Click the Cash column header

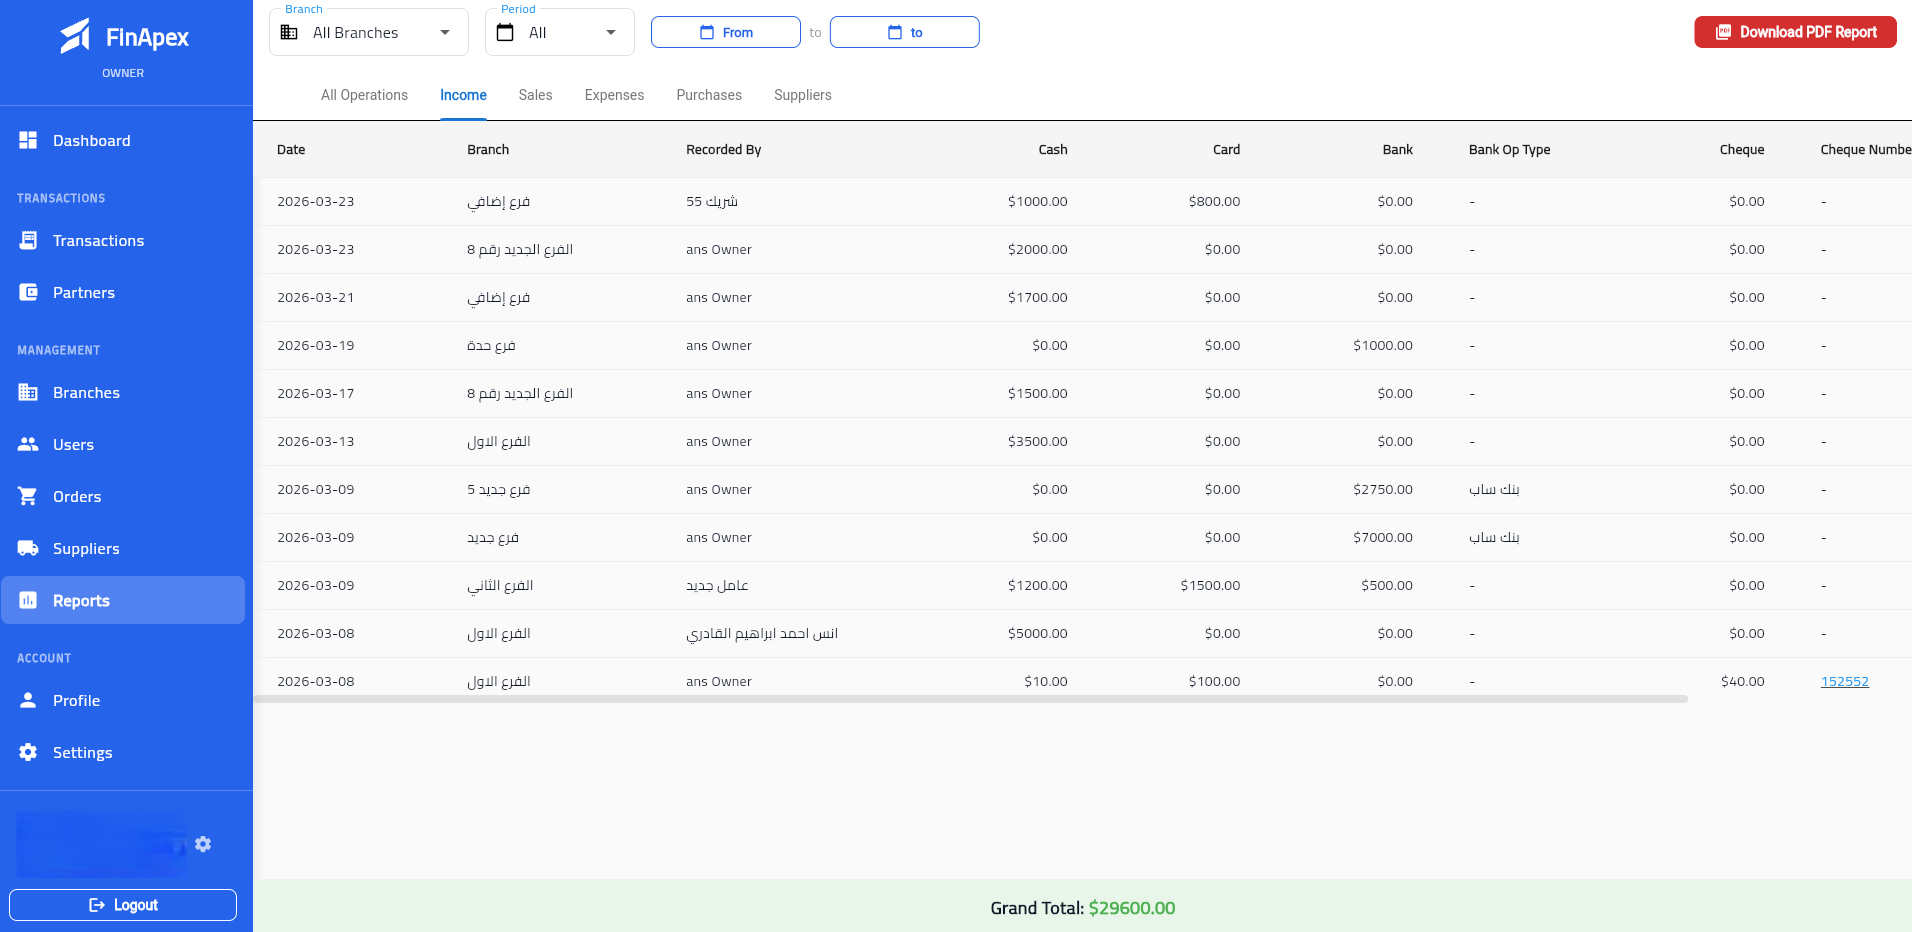1052,149
